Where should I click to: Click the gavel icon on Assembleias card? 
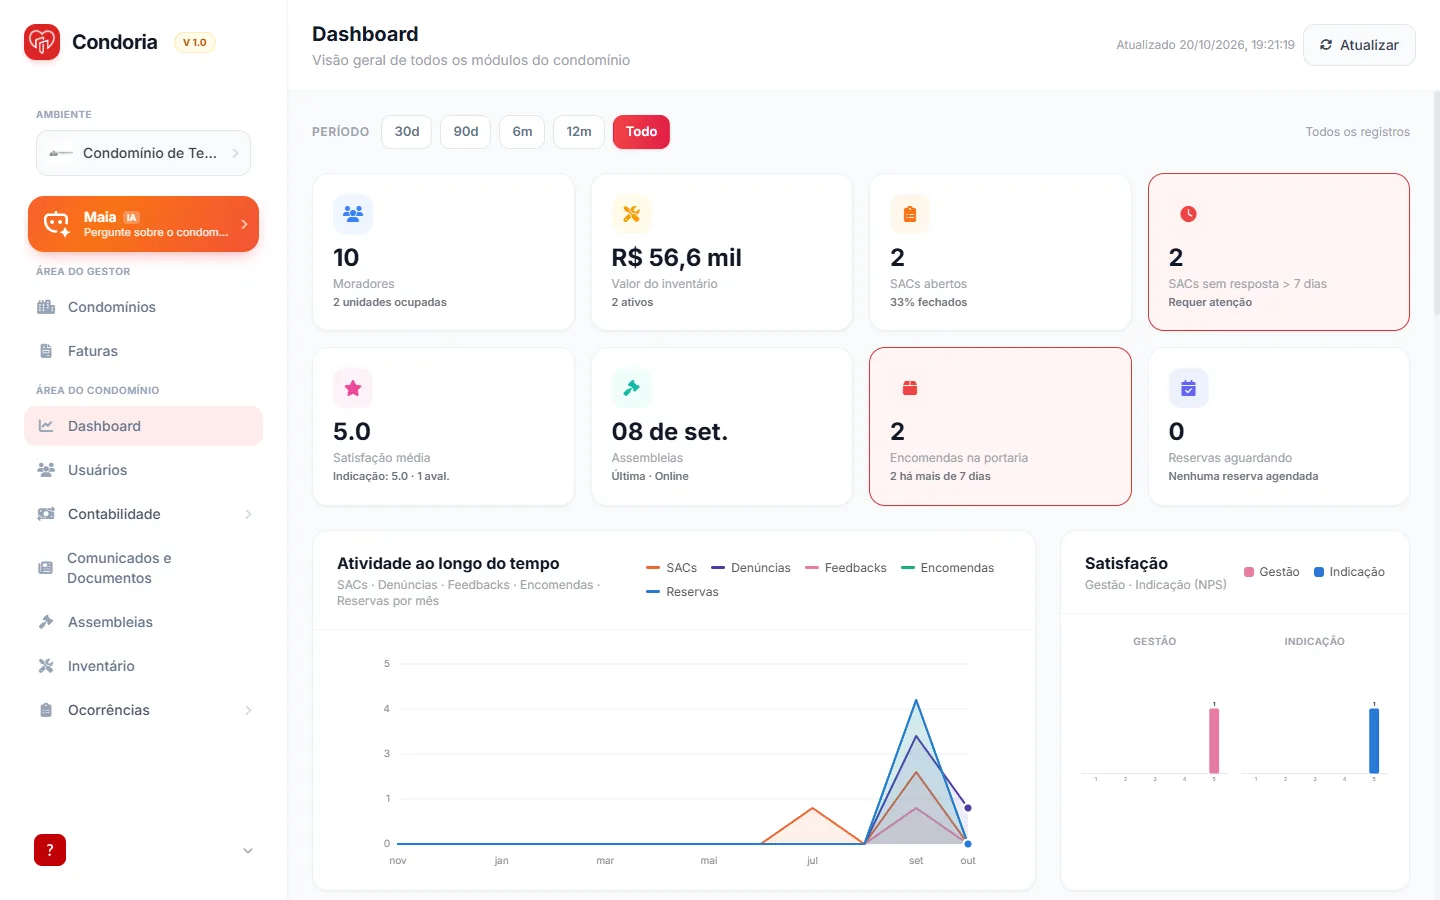631,388
